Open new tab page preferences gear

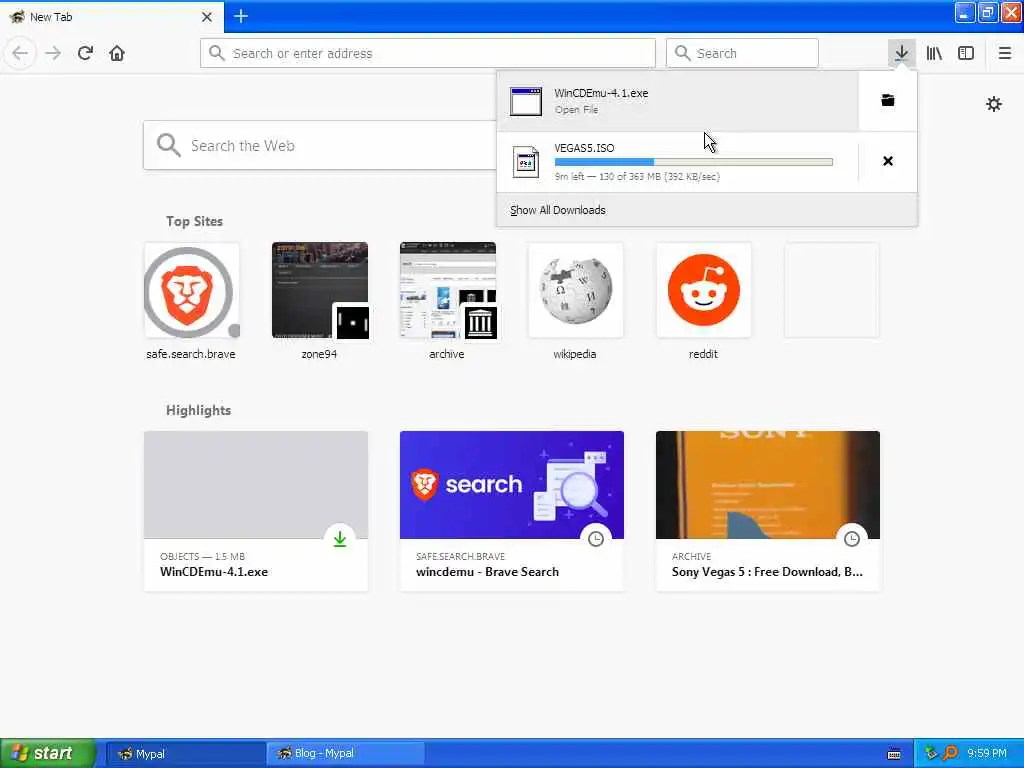pyautogui.click(x=994, y=104)
